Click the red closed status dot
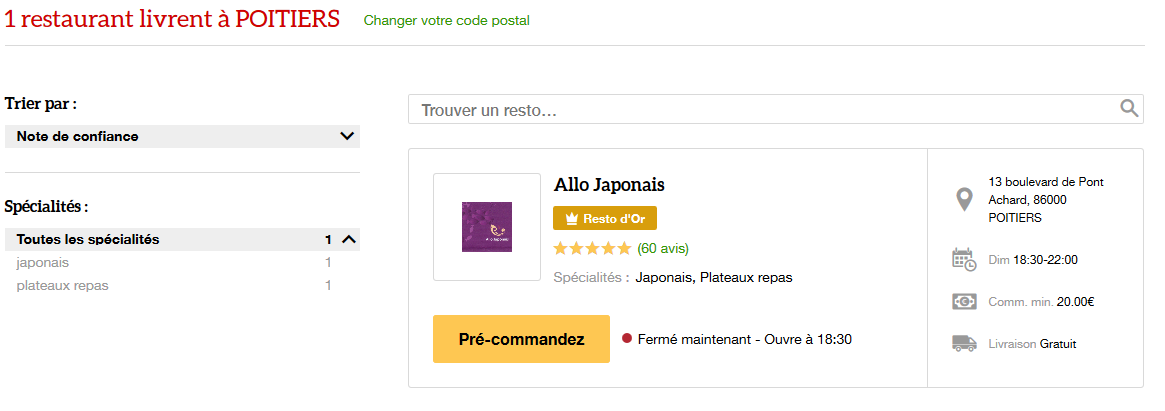This screenshot has width=1165, height=411. [626, 339]
